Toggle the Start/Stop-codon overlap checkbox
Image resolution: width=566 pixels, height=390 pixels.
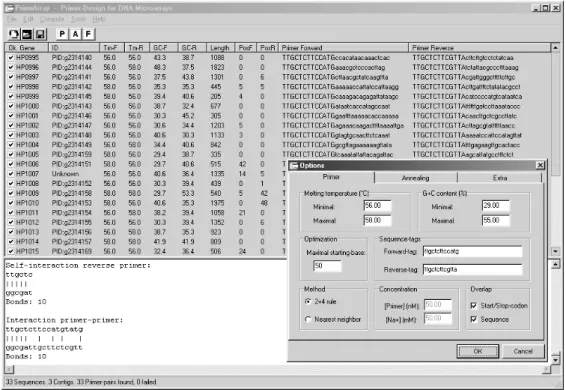(474, 306)
